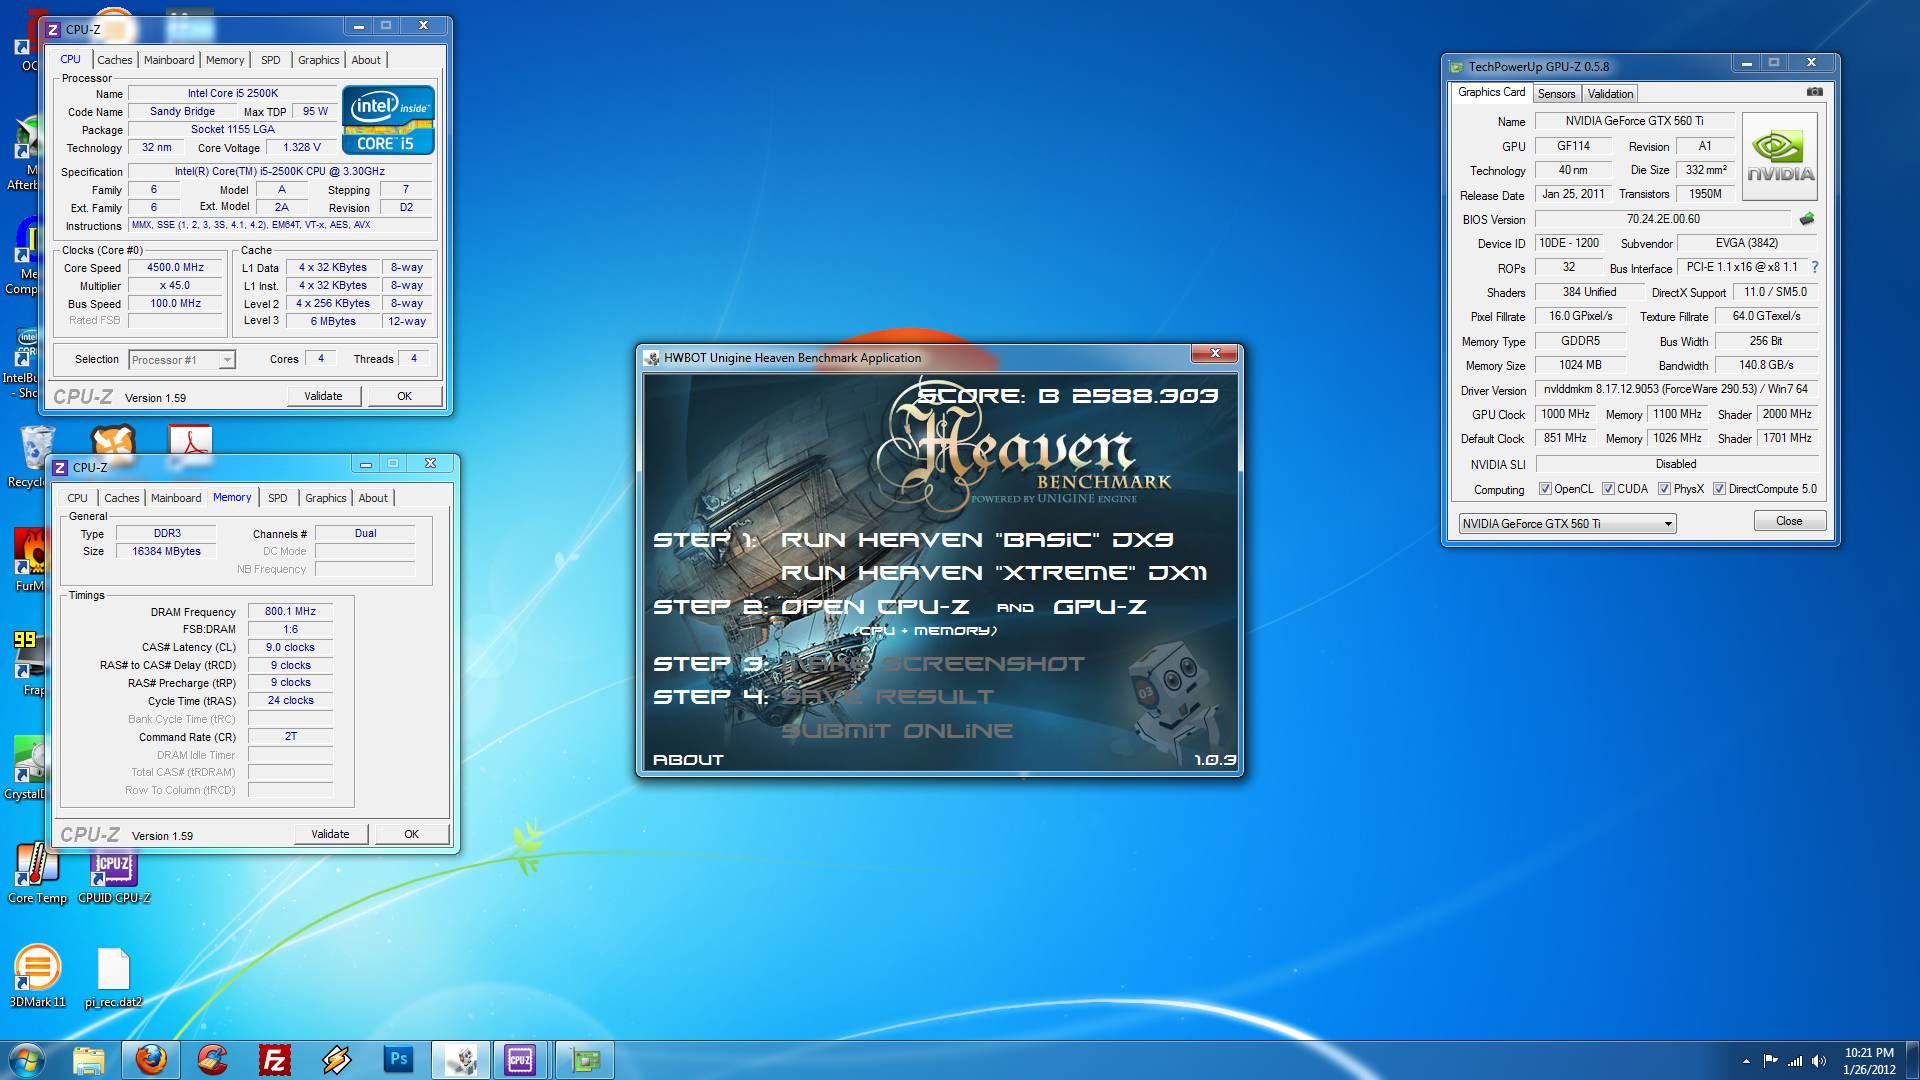Click the Intel Core i5 logo in CPU-Z
The width and height of the screenshot is (1920, 1080).
[388, 119]
